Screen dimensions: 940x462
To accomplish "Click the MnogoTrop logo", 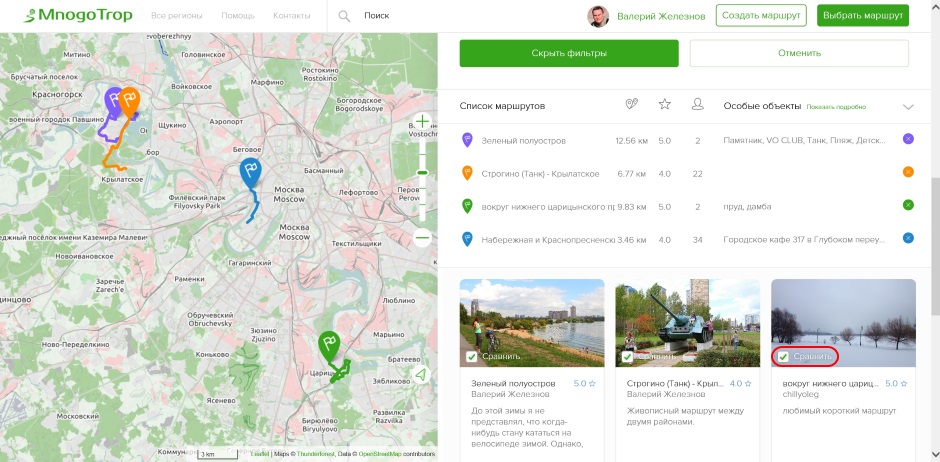I will pyautogui.click(x=78, y=15).
